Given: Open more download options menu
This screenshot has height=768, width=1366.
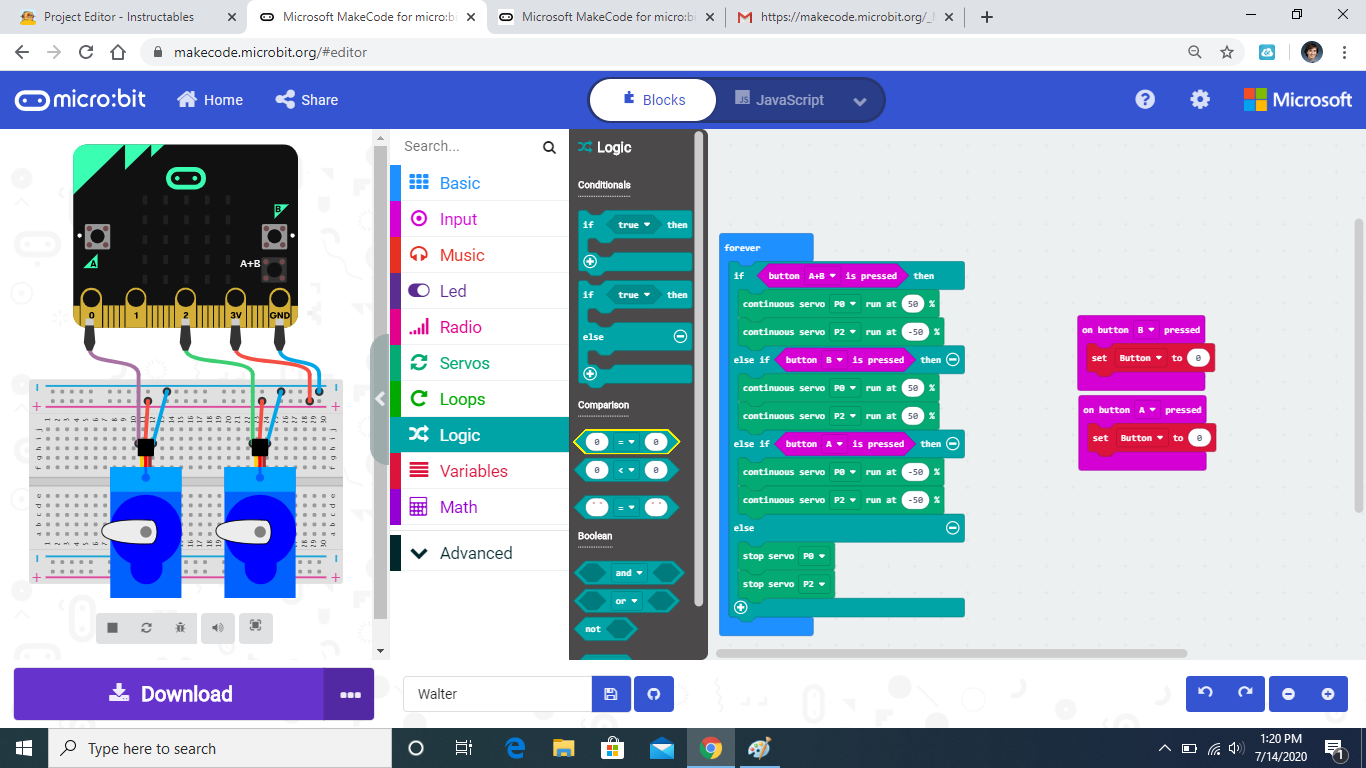Looking at the screenshot, I should (349, 694).
